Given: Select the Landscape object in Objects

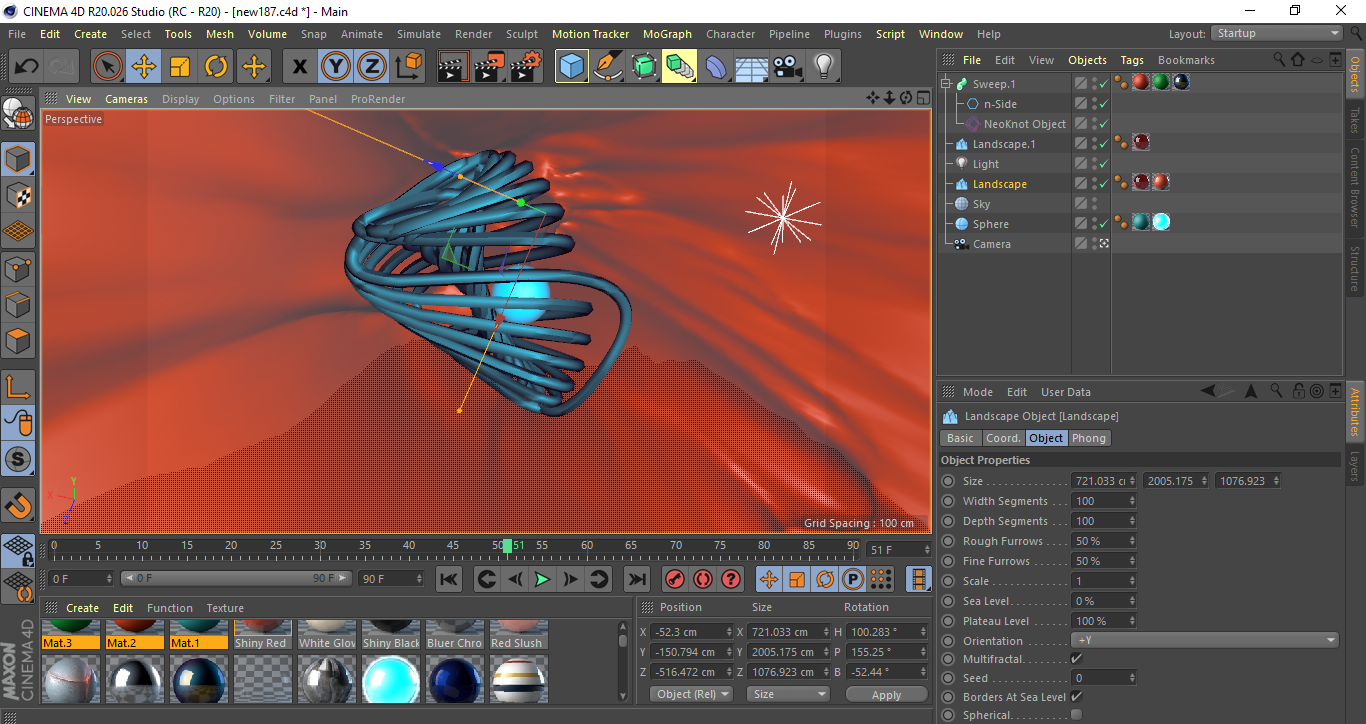Looking at the screenshot, I should click(x=999, y=184).
